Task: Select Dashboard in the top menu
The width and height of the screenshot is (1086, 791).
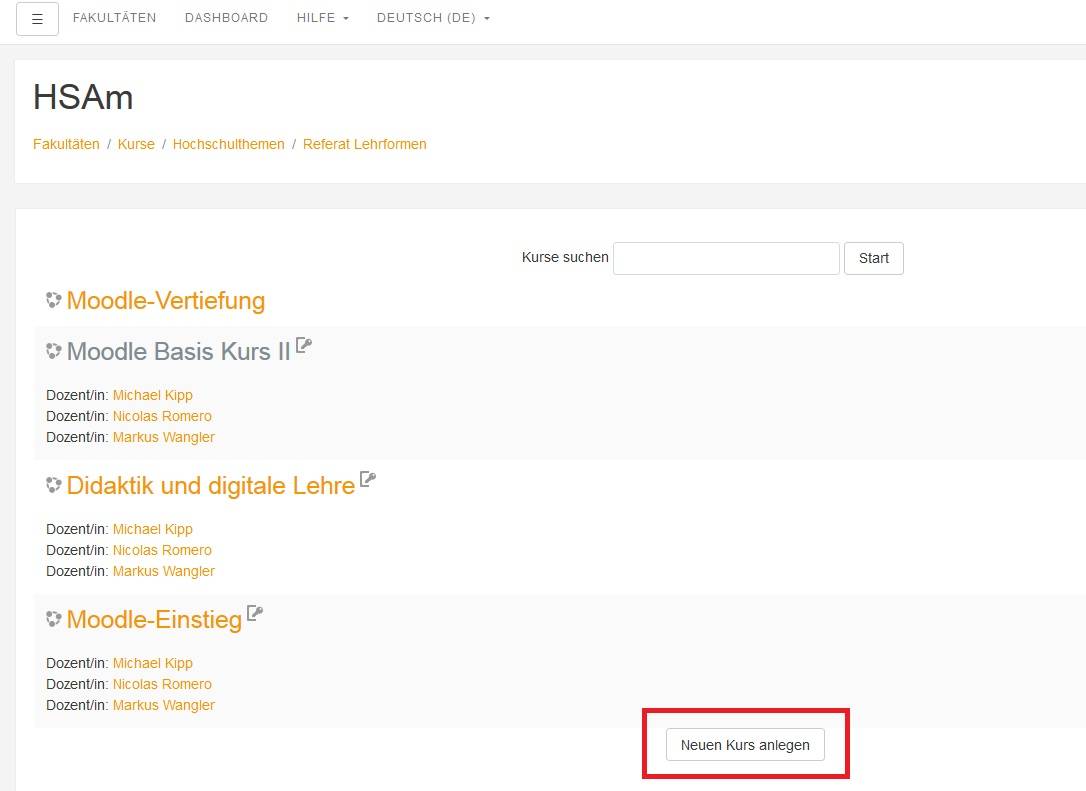Action: 226,18
